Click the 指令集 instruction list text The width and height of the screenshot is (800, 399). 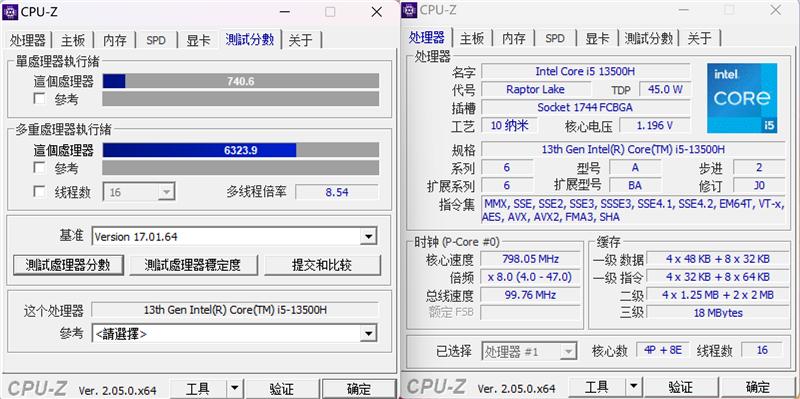click(x=633, y=210)
